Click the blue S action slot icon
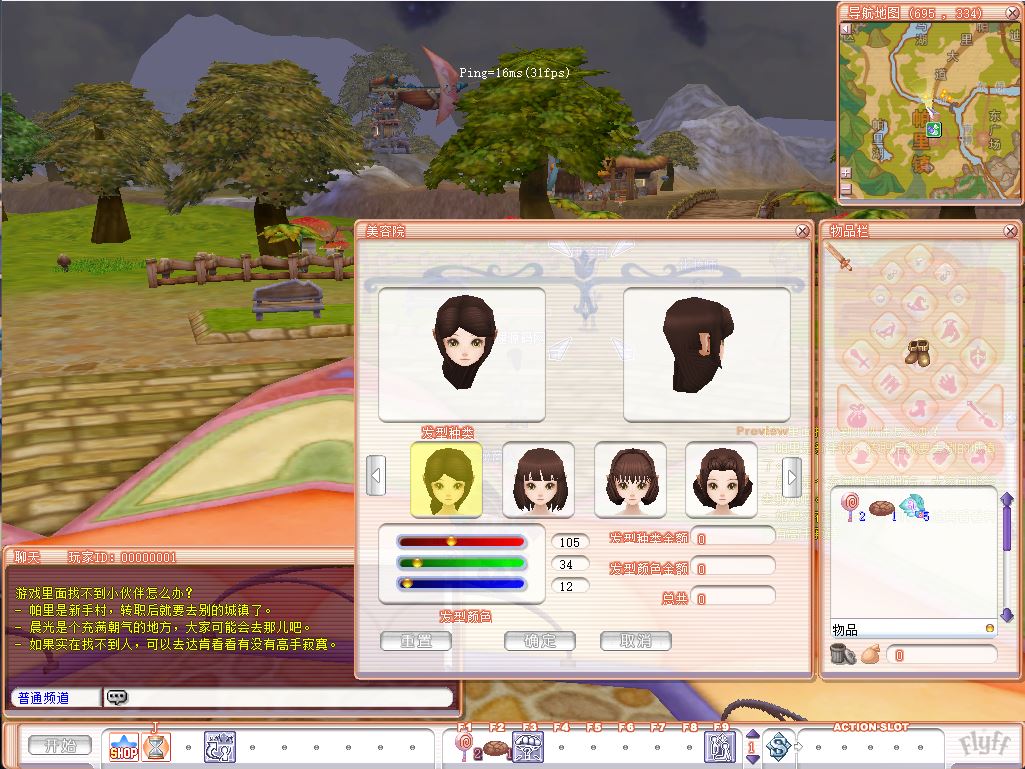 click(778, 746)
